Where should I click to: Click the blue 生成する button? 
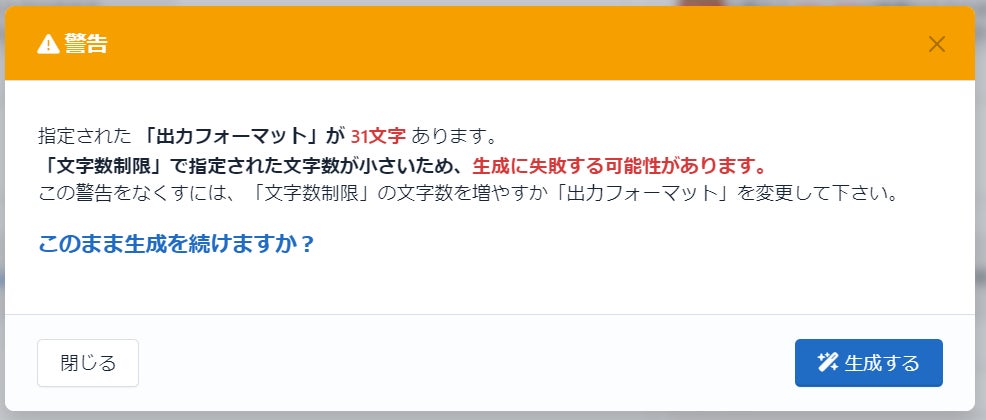tap(868, 363)
